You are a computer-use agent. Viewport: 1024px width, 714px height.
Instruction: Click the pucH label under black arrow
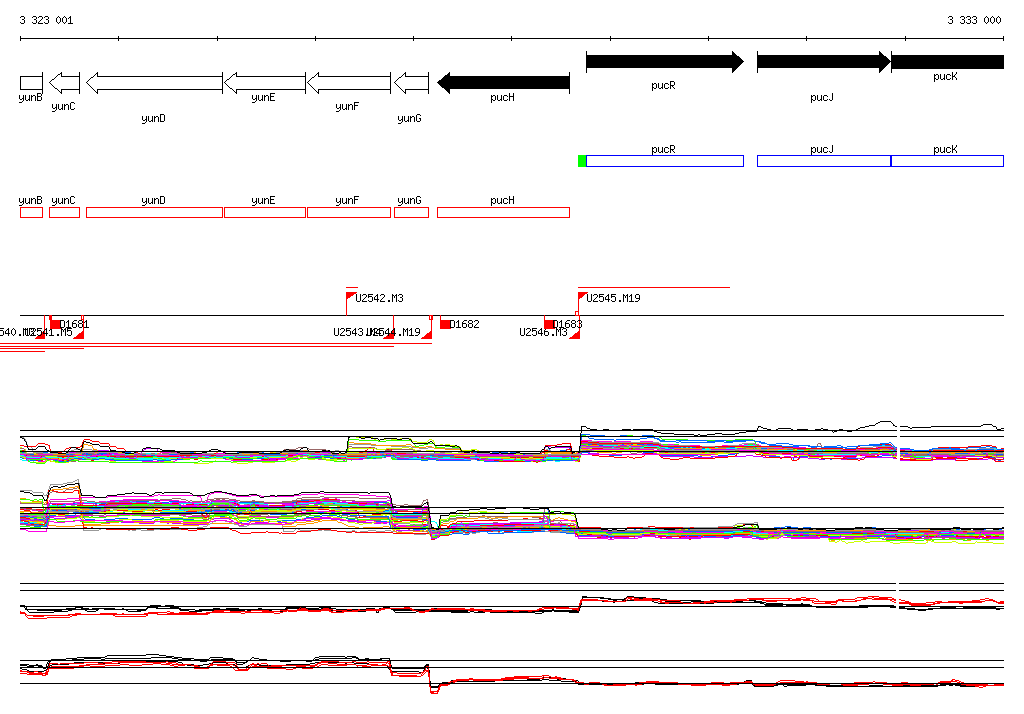click(x=502, y=97)
